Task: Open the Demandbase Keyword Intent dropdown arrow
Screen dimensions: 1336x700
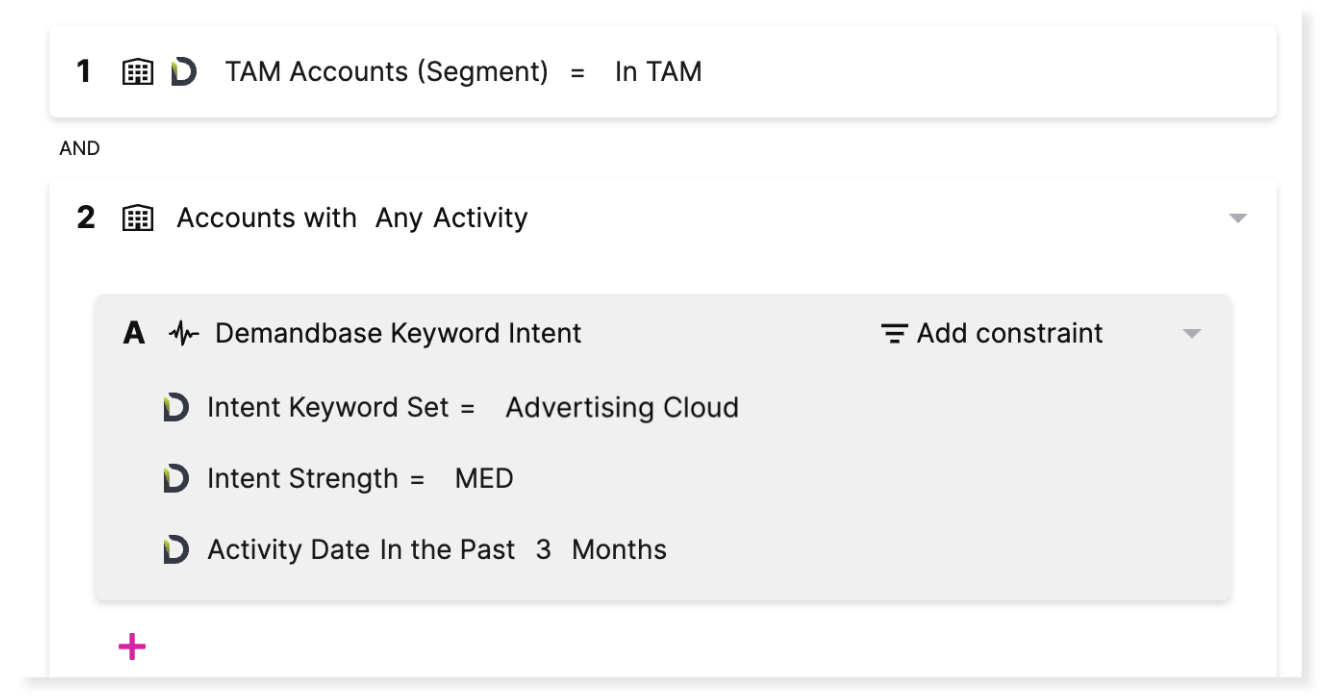Action: [1191, 334]
